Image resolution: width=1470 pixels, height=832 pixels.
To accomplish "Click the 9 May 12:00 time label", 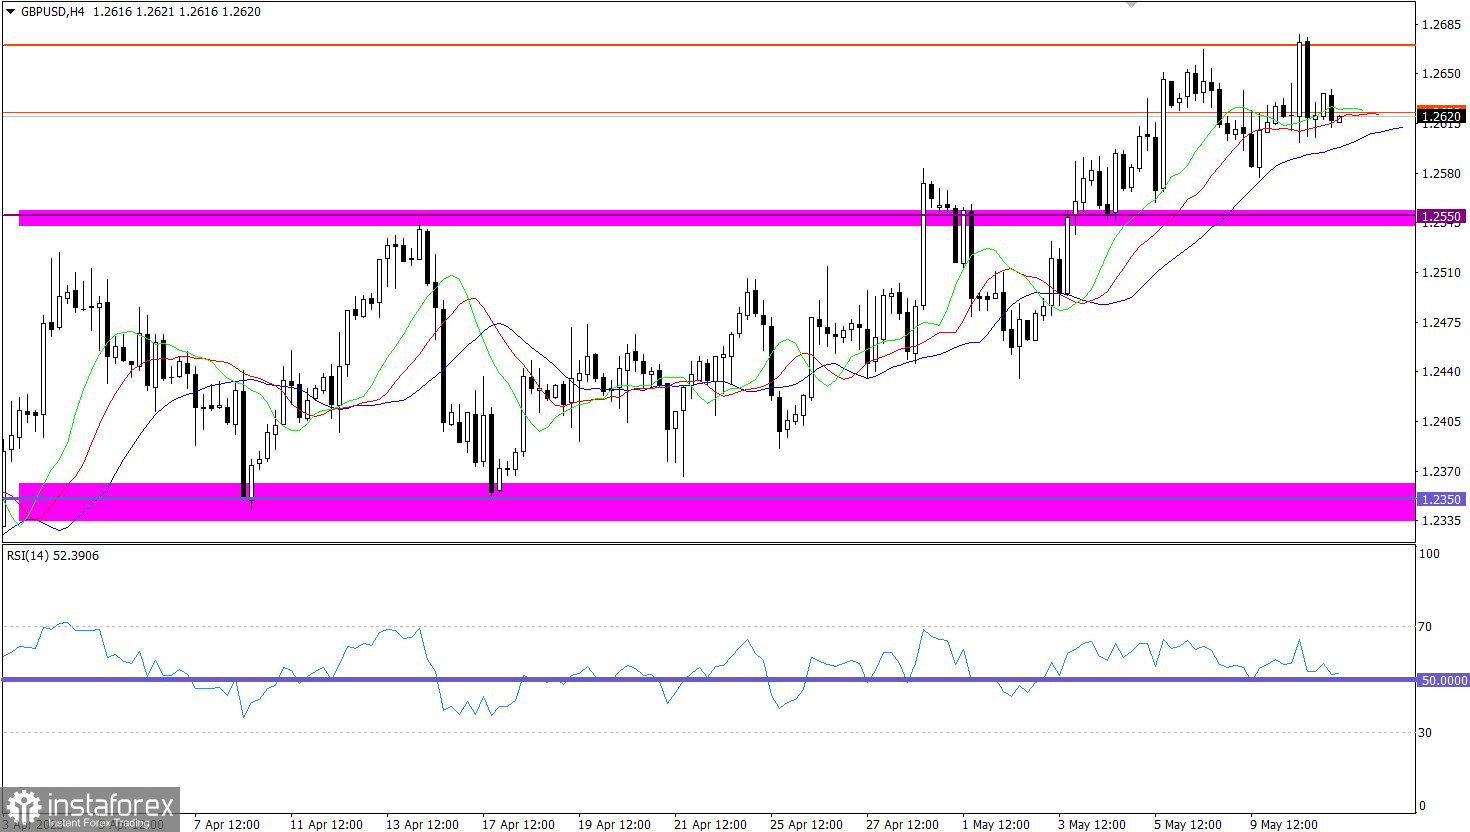I will pyautogui.click(x=1284, y=825).
